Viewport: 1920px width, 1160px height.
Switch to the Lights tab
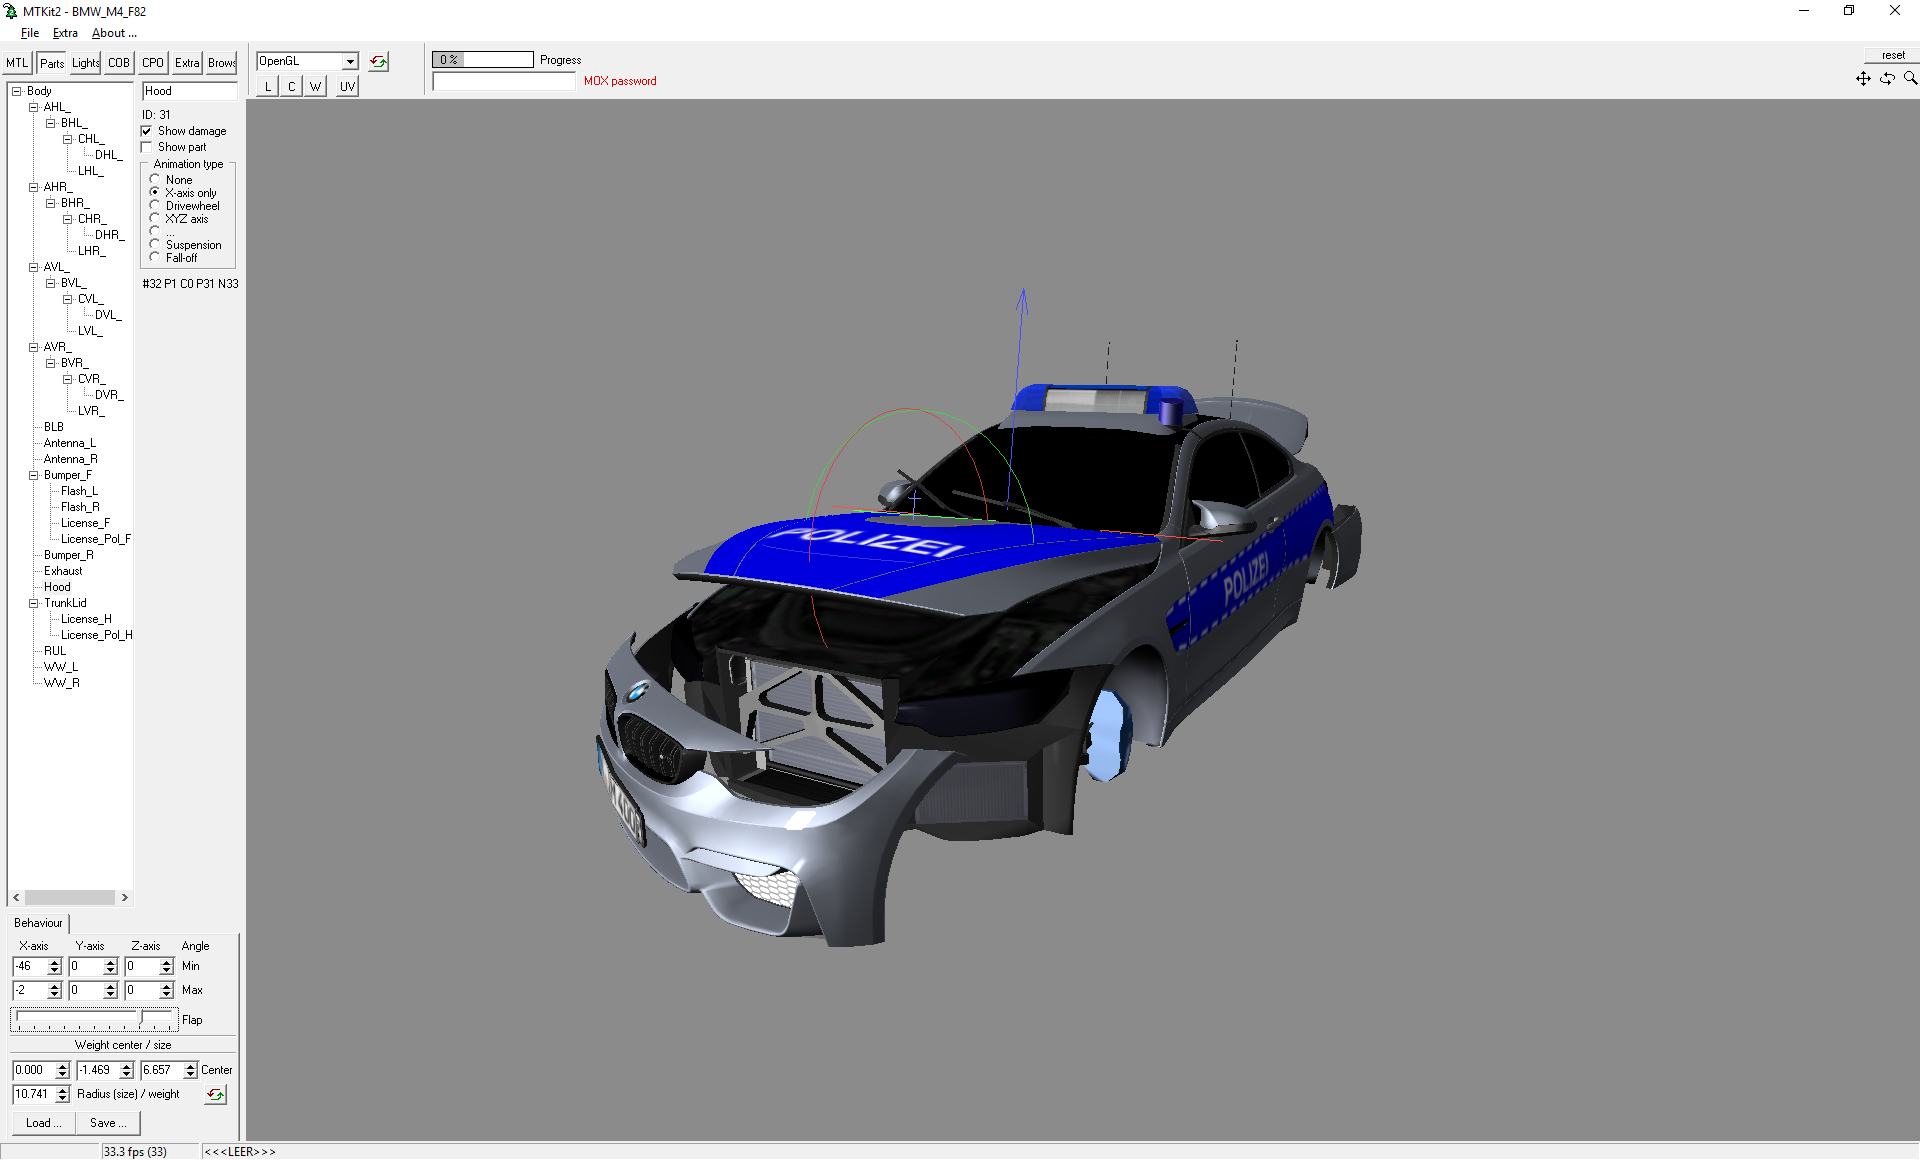[86, 63]
